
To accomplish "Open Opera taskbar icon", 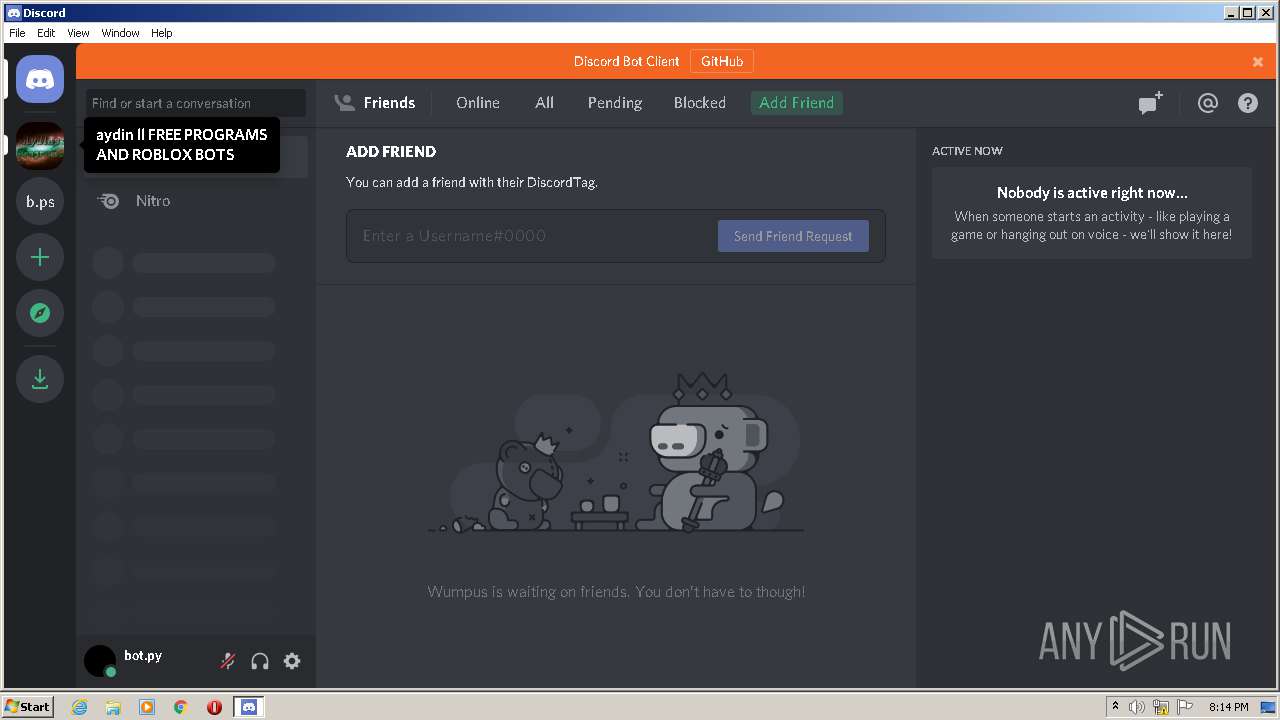I will (214, 707).
